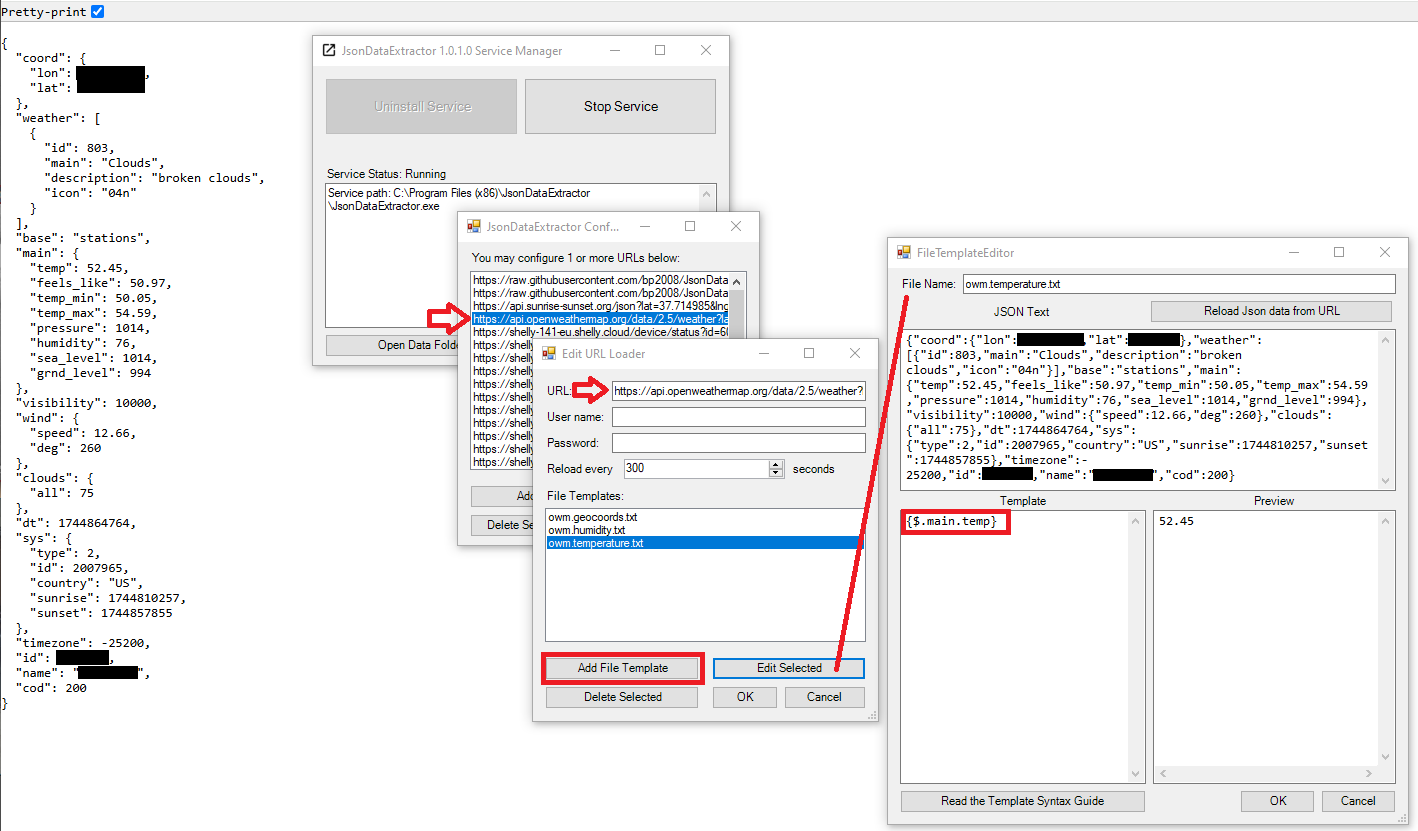This screenshot has height=831, width=1418.
Task: Click the Edit URL Loader window icon
Action: [549, 354]
